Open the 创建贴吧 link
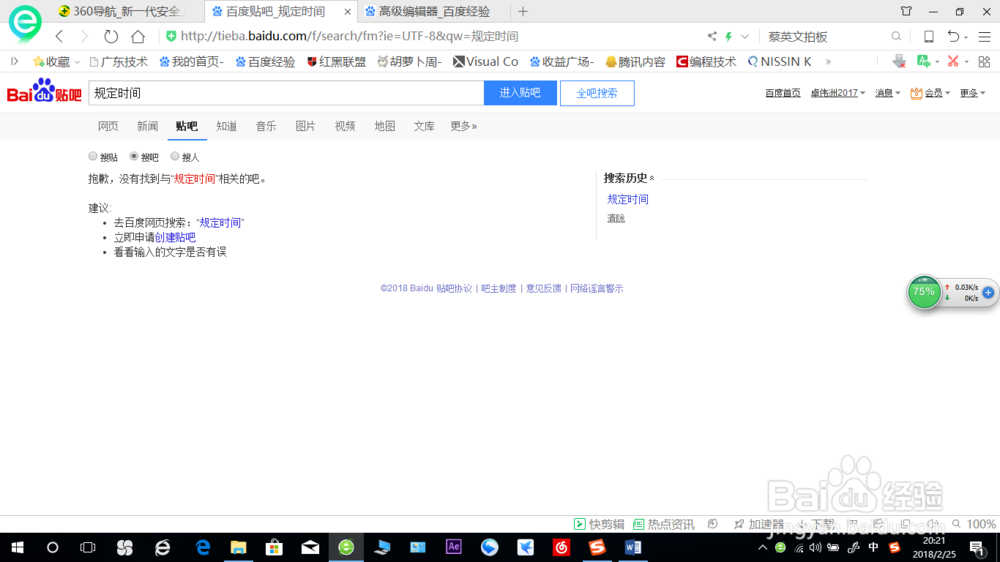 (x=175, y=237)
